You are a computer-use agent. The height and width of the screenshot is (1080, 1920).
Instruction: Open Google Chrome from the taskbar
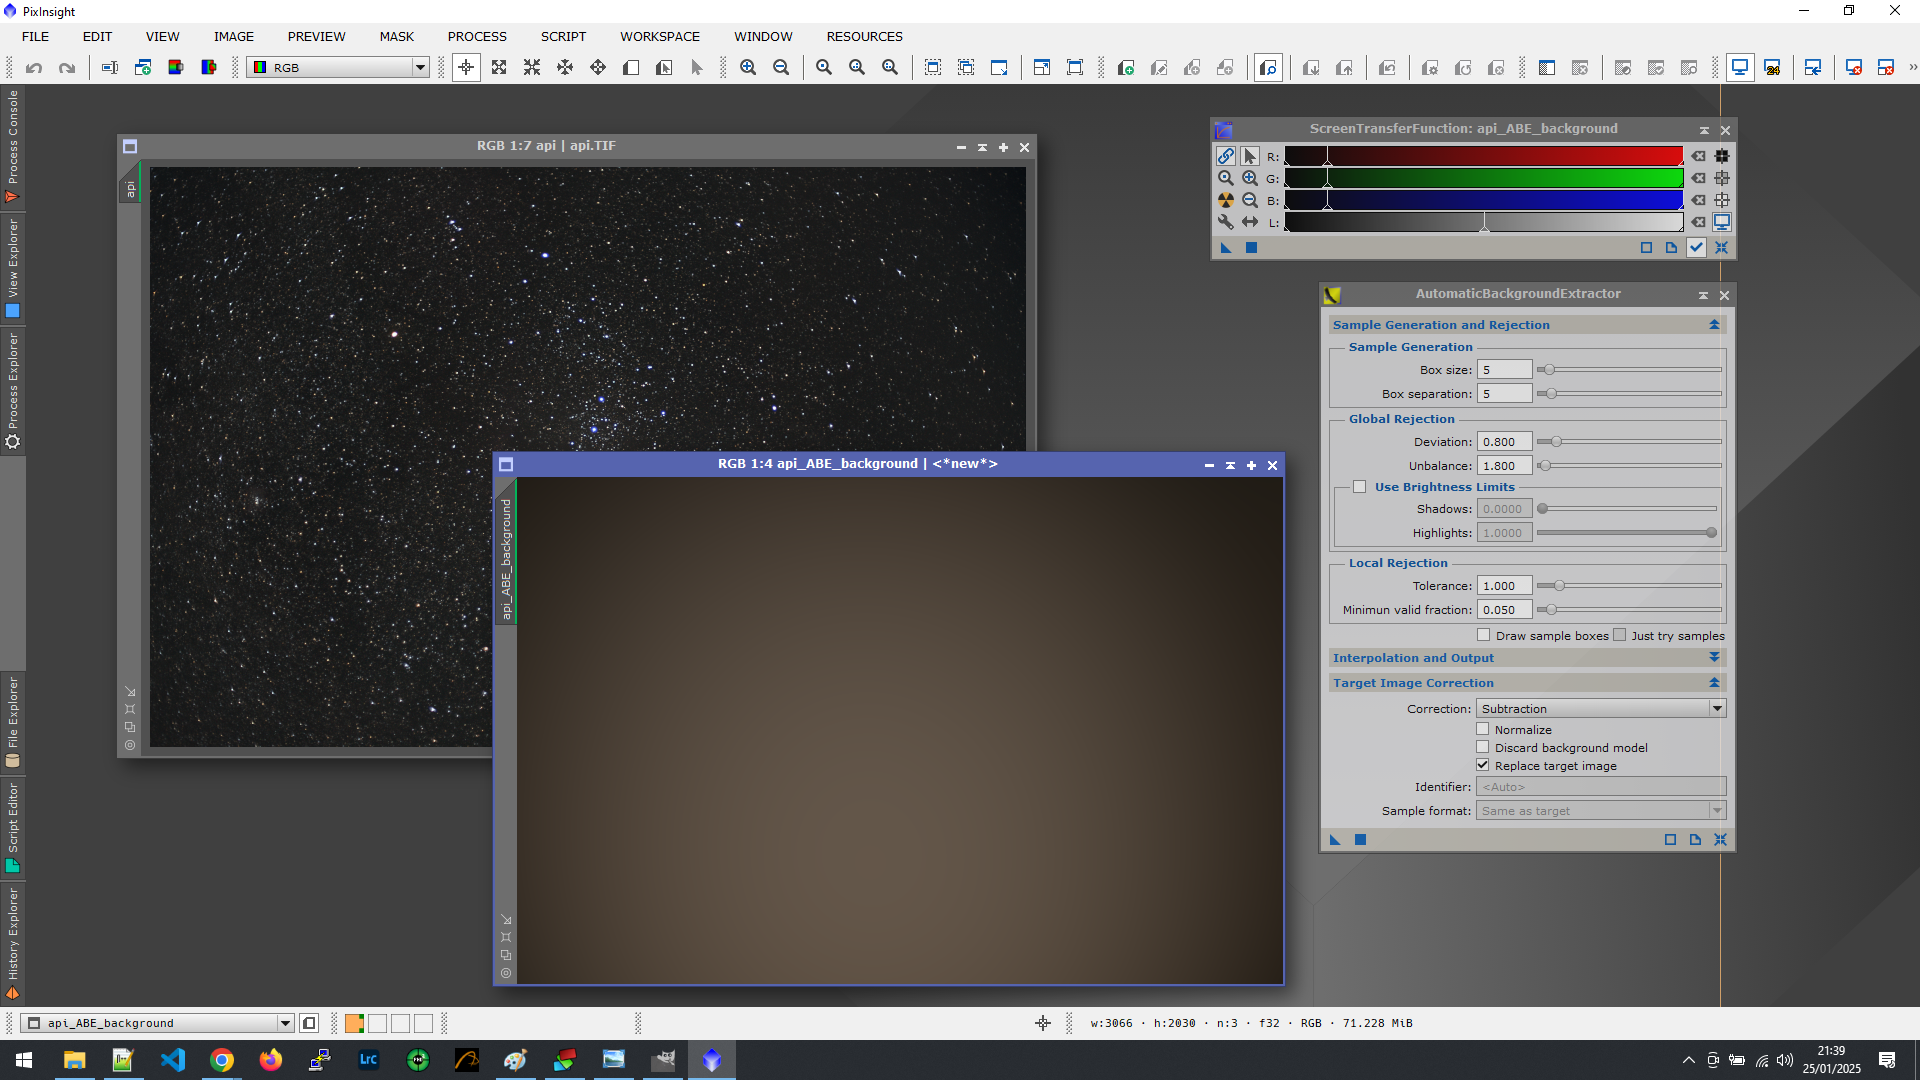pyautogui.click(x=222, y=1060)
